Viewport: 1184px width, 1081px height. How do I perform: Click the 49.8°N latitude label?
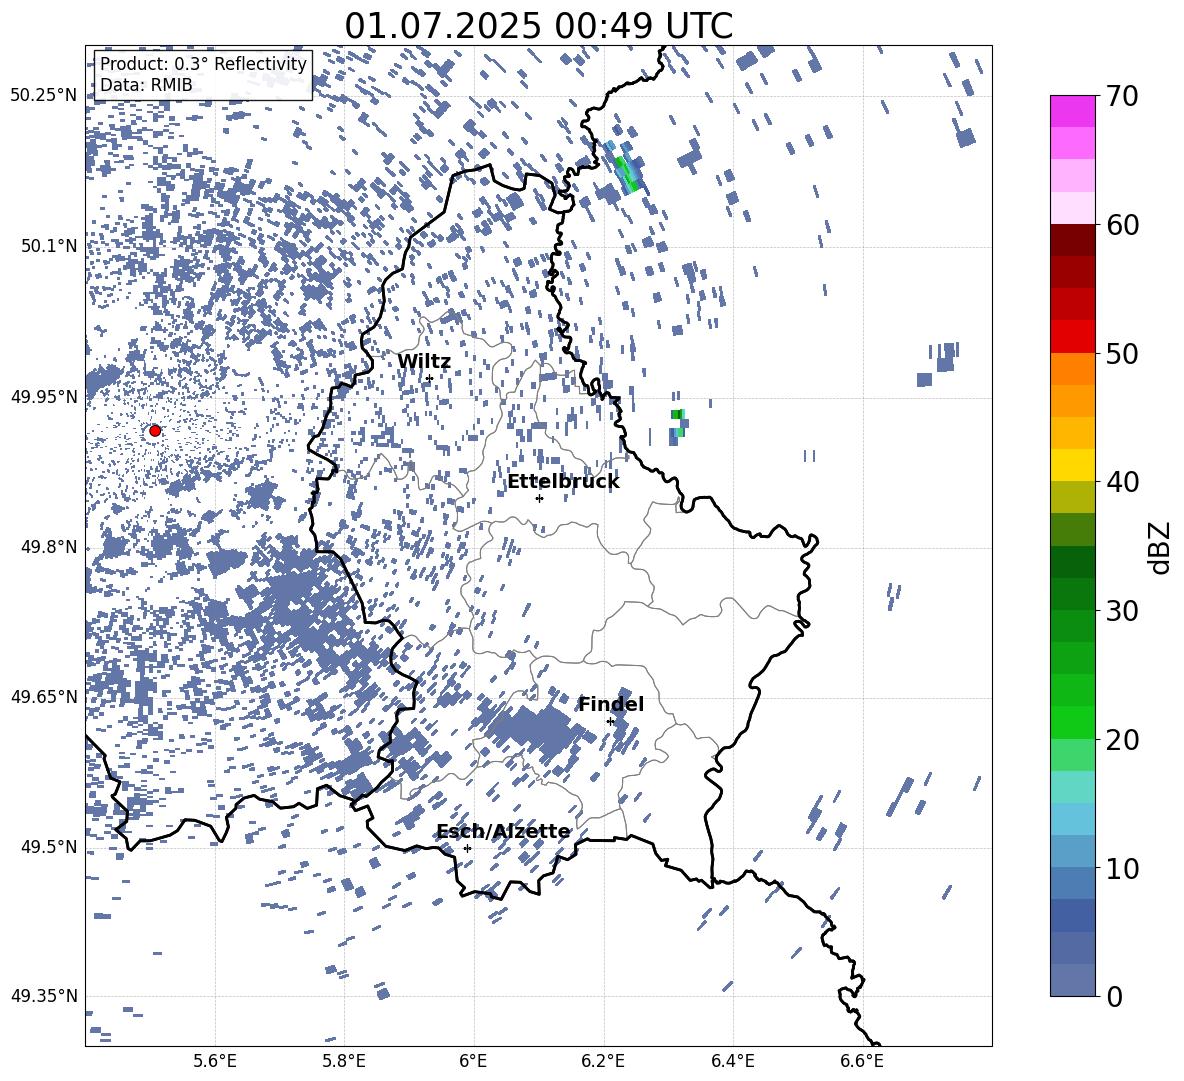click(48, 547)
